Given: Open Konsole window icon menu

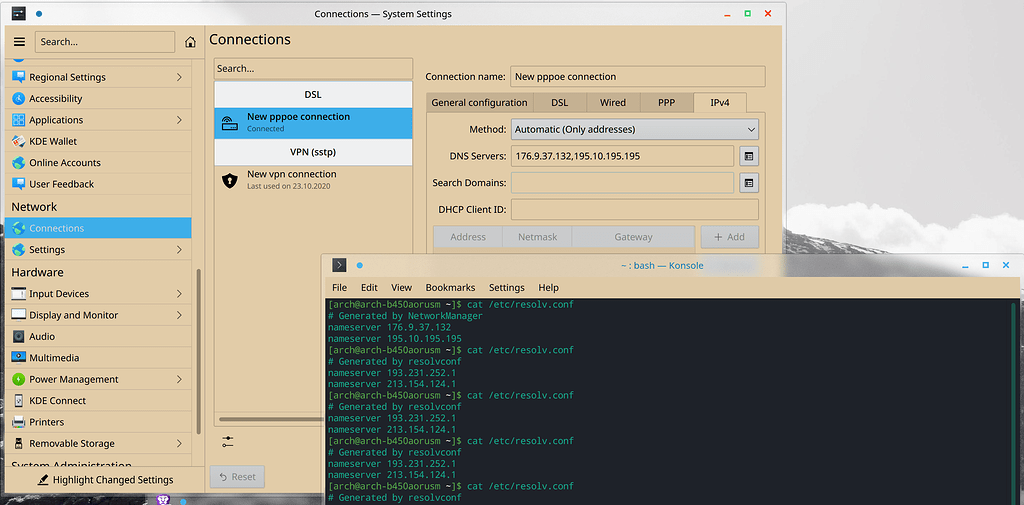Looking at the screenshot, I should (x=339, y=265).
